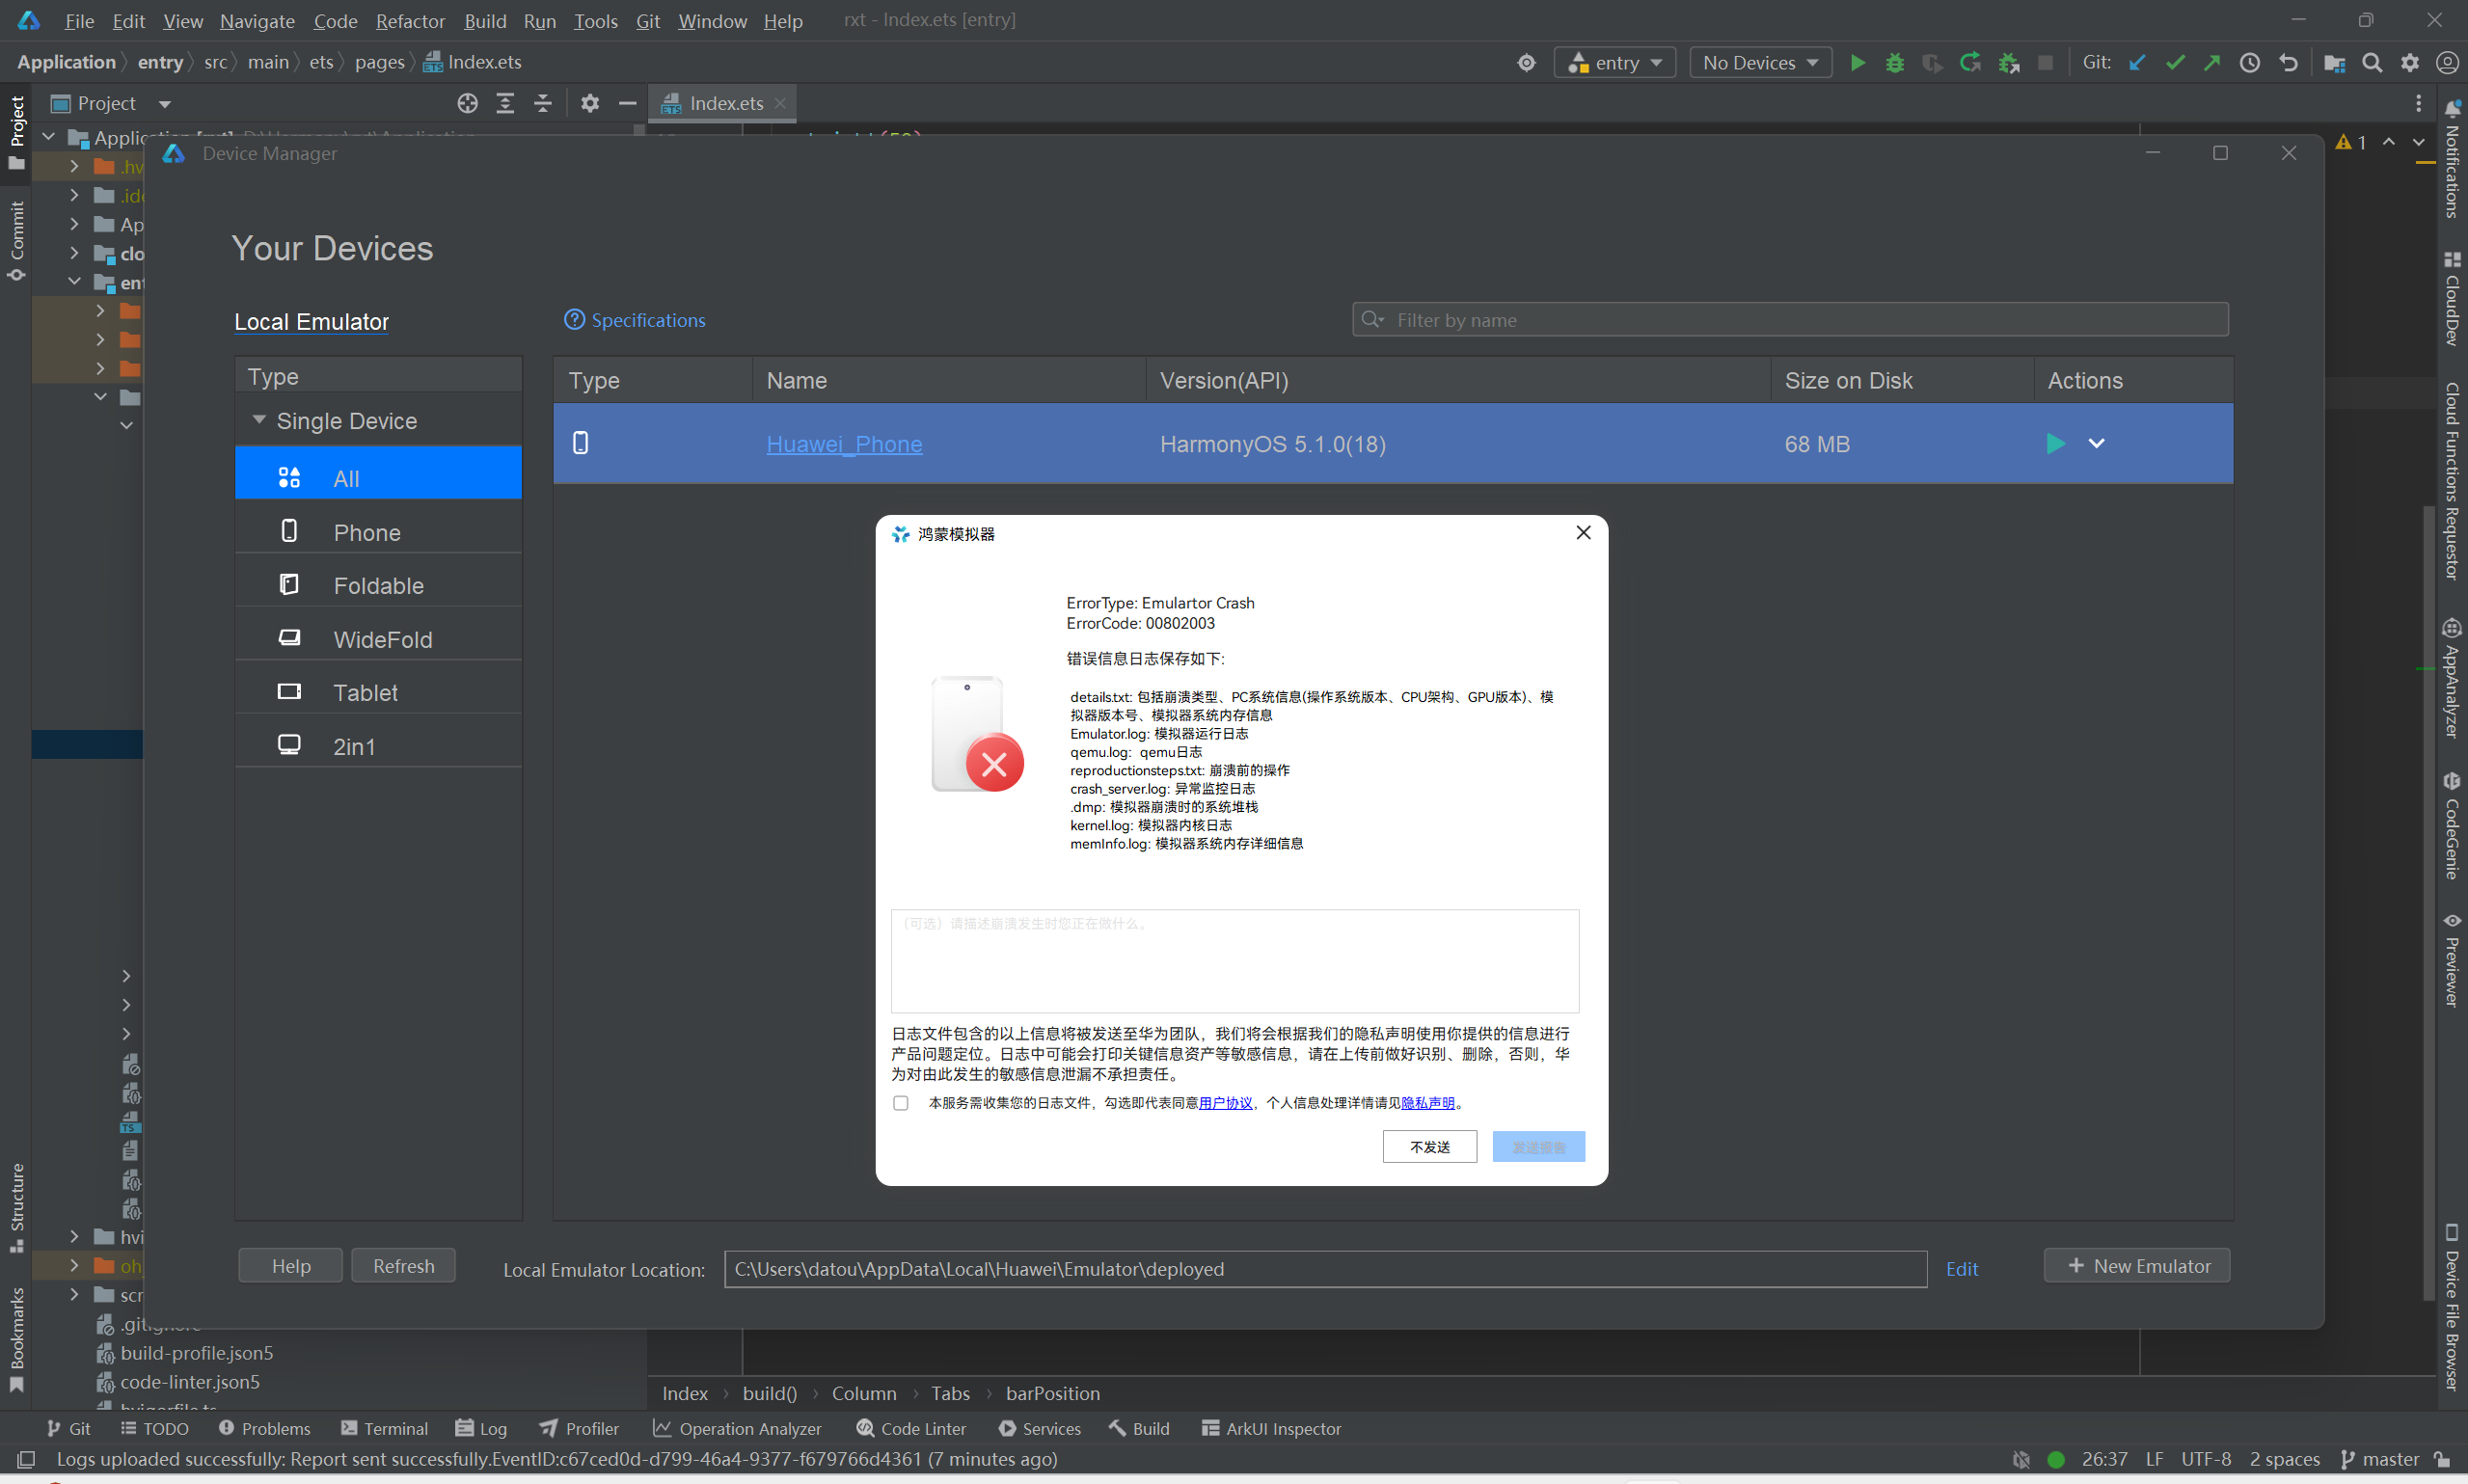Click Expand All icon in Project panel

coord(505,103)
